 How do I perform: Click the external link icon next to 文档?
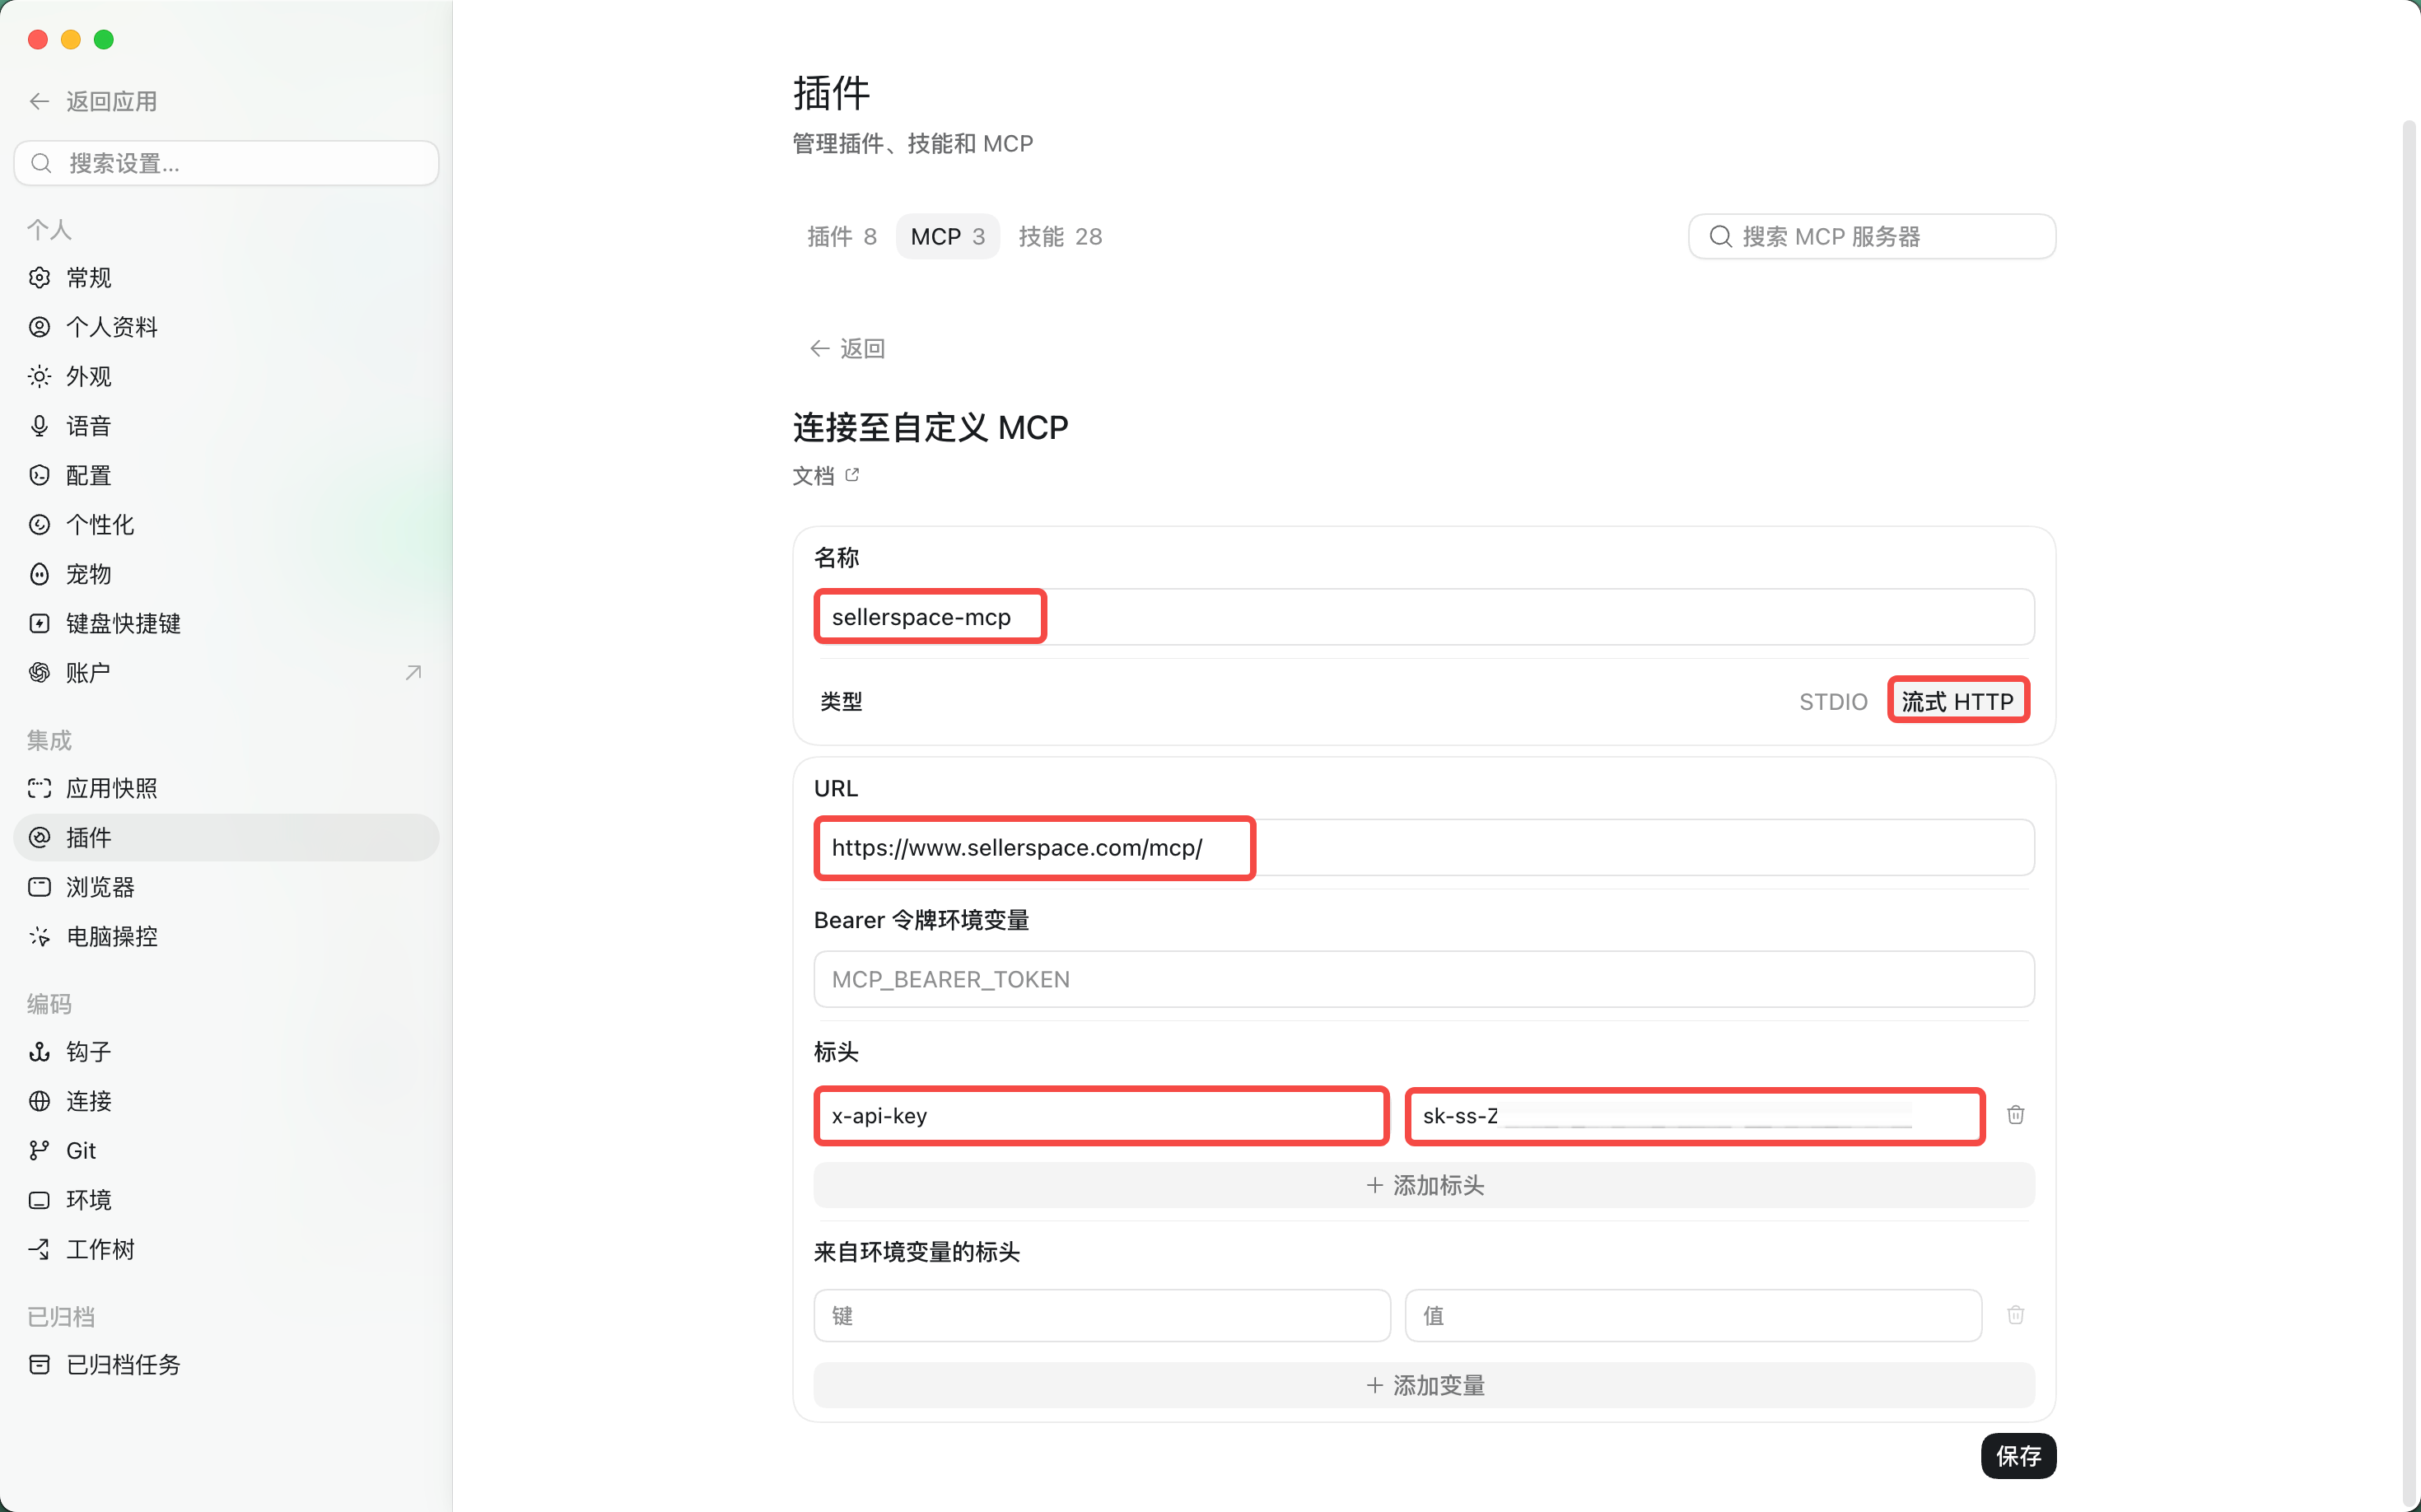[852, 475]
